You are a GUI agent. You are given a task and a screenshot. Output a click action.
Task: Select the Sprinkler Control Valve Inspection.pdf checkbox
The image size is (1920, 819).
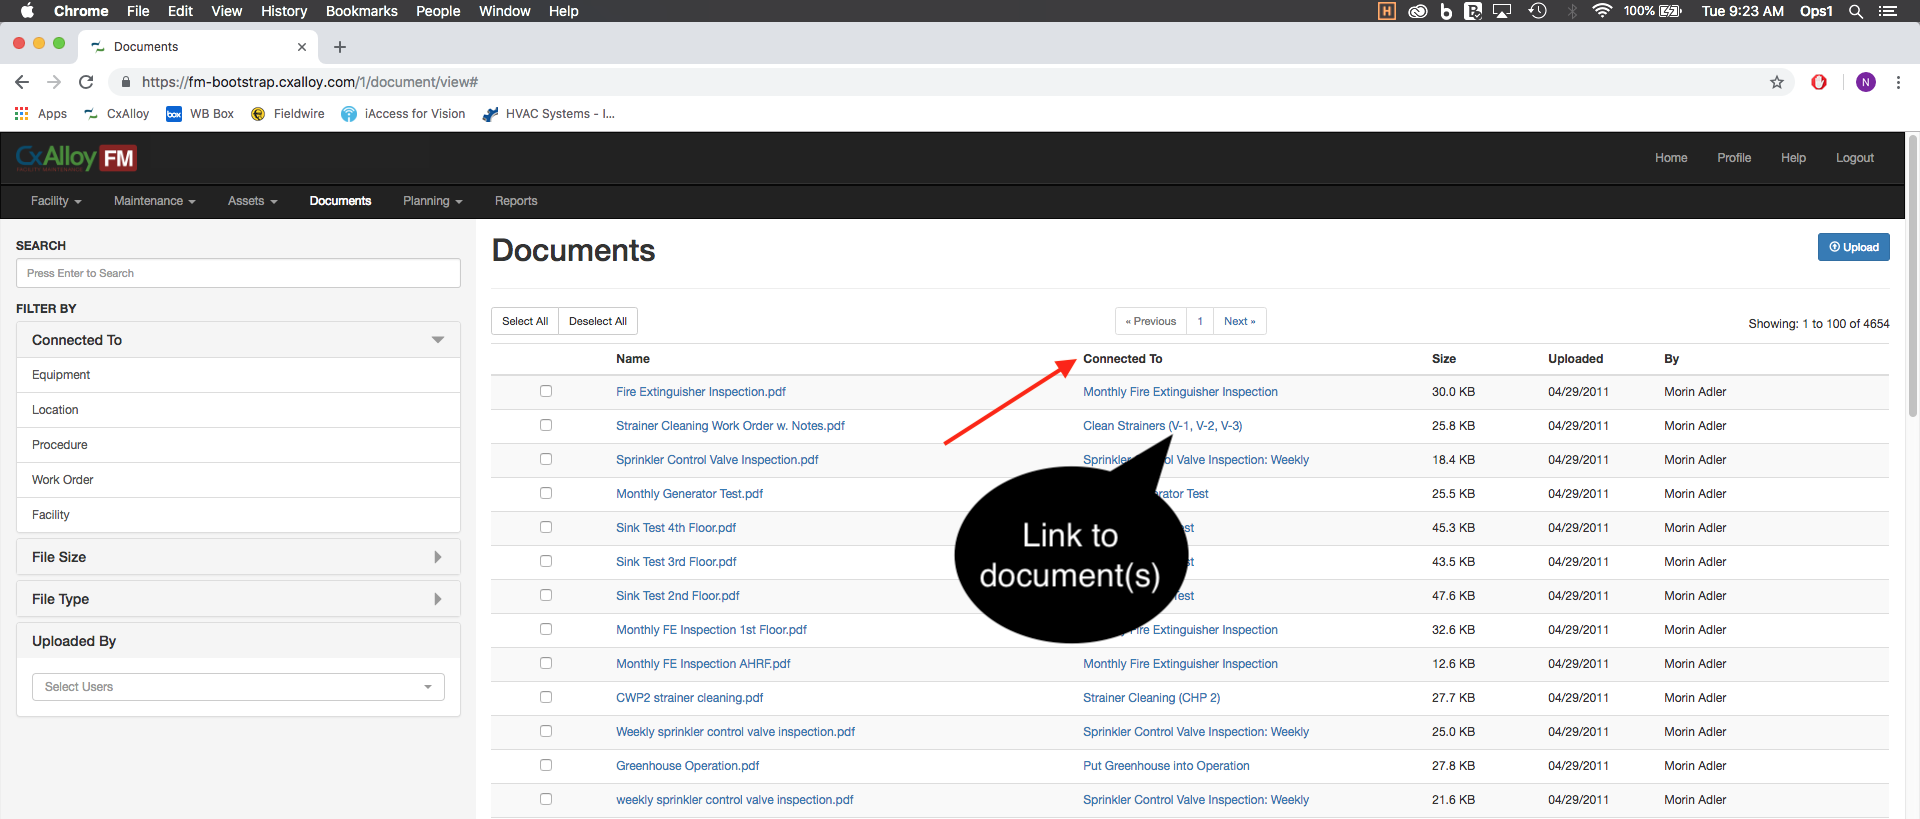click(546, 459)
